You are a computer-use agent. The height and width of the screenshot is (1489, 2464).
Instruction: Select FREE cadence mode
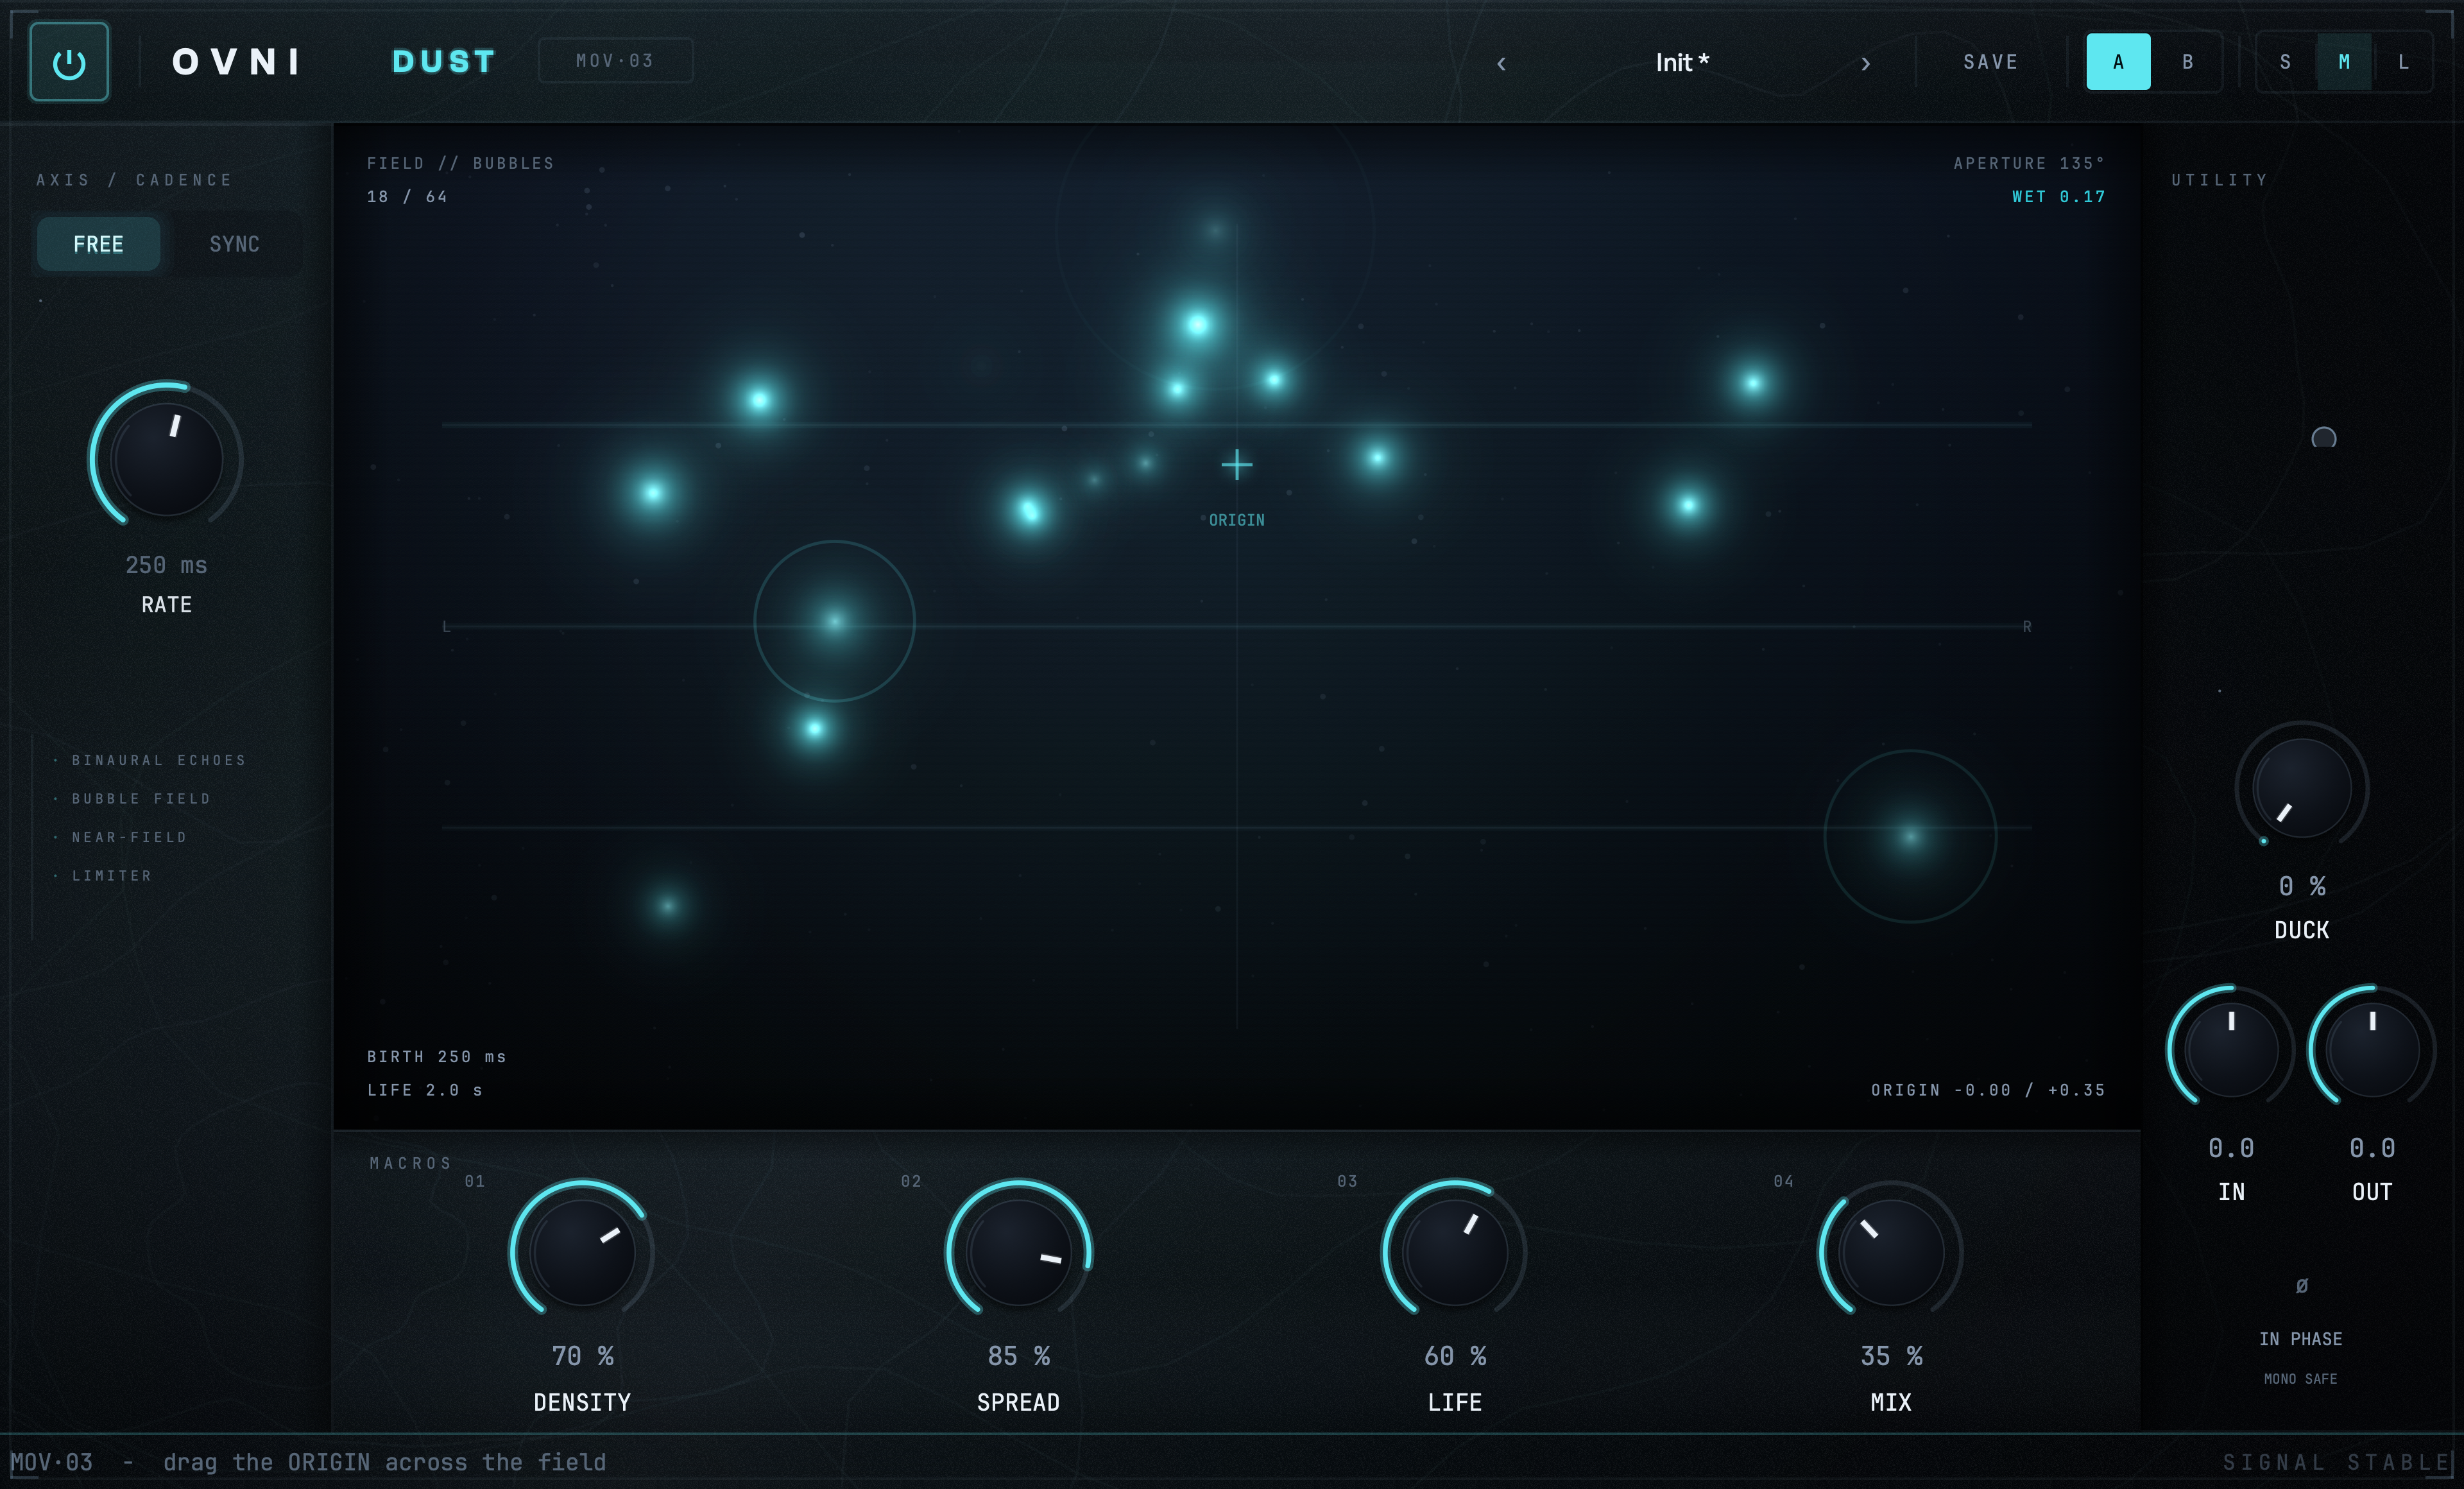pos(98,244)
